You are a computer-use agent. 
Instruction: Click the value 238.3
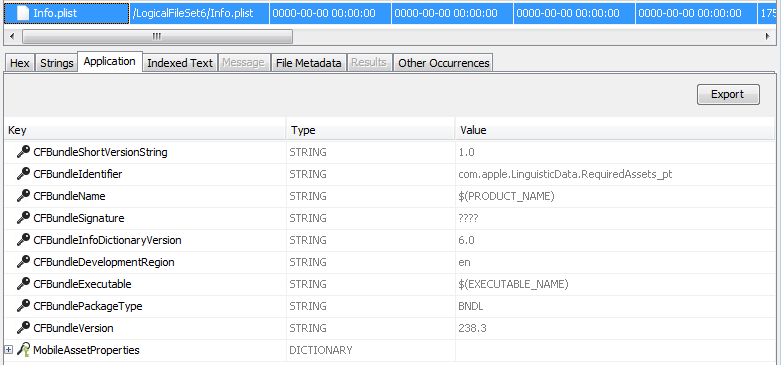(x=472, y=328)
